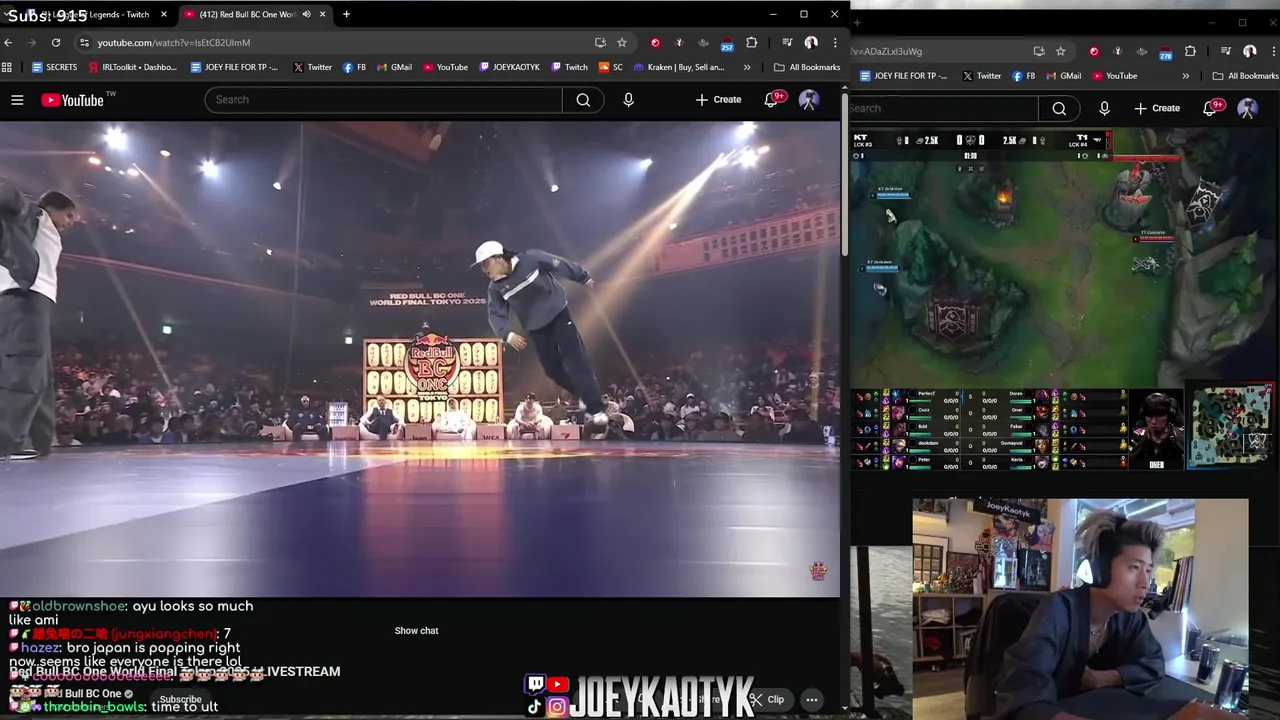Bookmark this page with star in left window
Screen dimensions: 1280x720
pyautogui.click(x=622, y=42)
